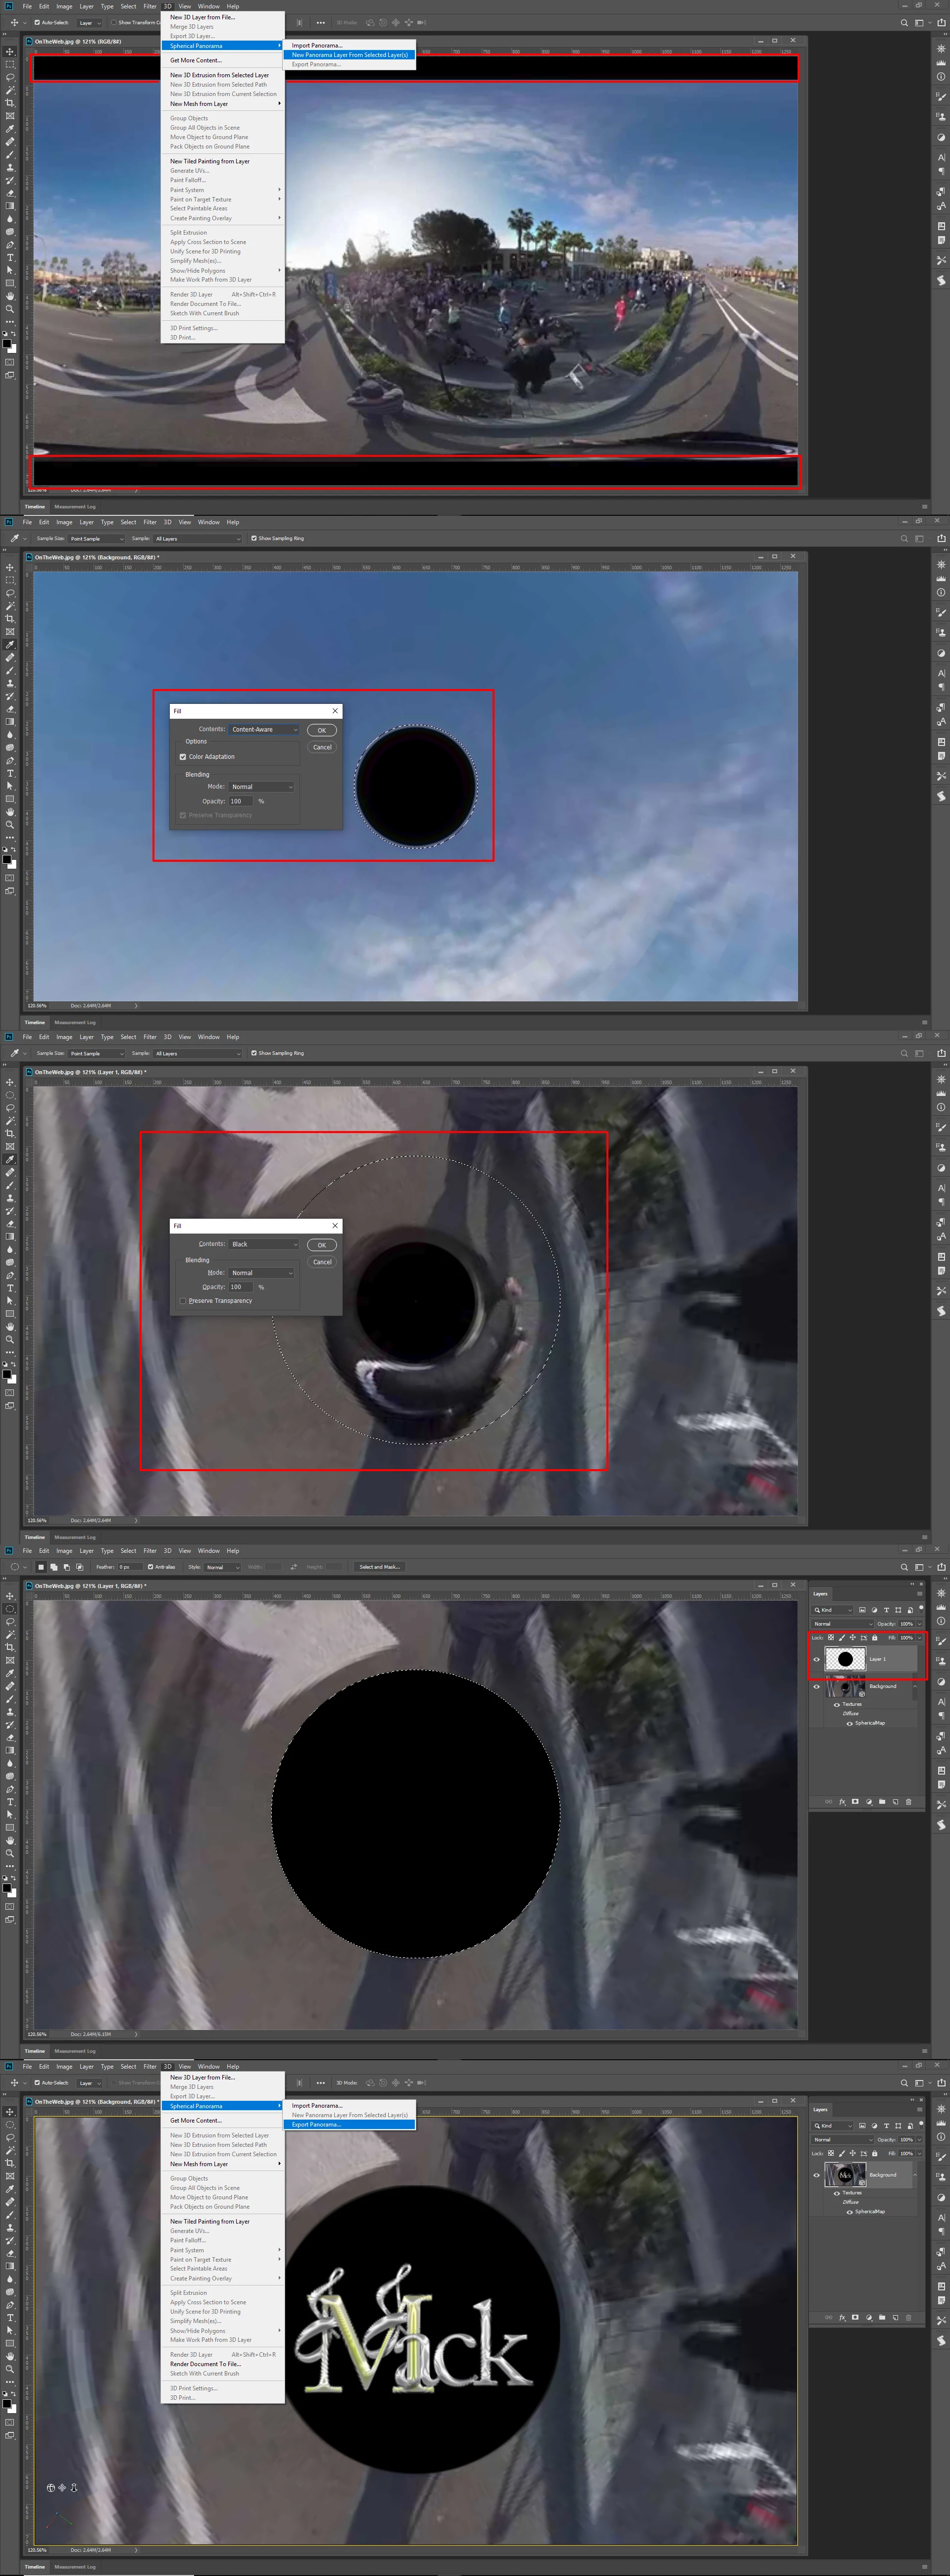Select Elliptical Marquee tool in the Select and Mask window

[x=10, y=1609]
